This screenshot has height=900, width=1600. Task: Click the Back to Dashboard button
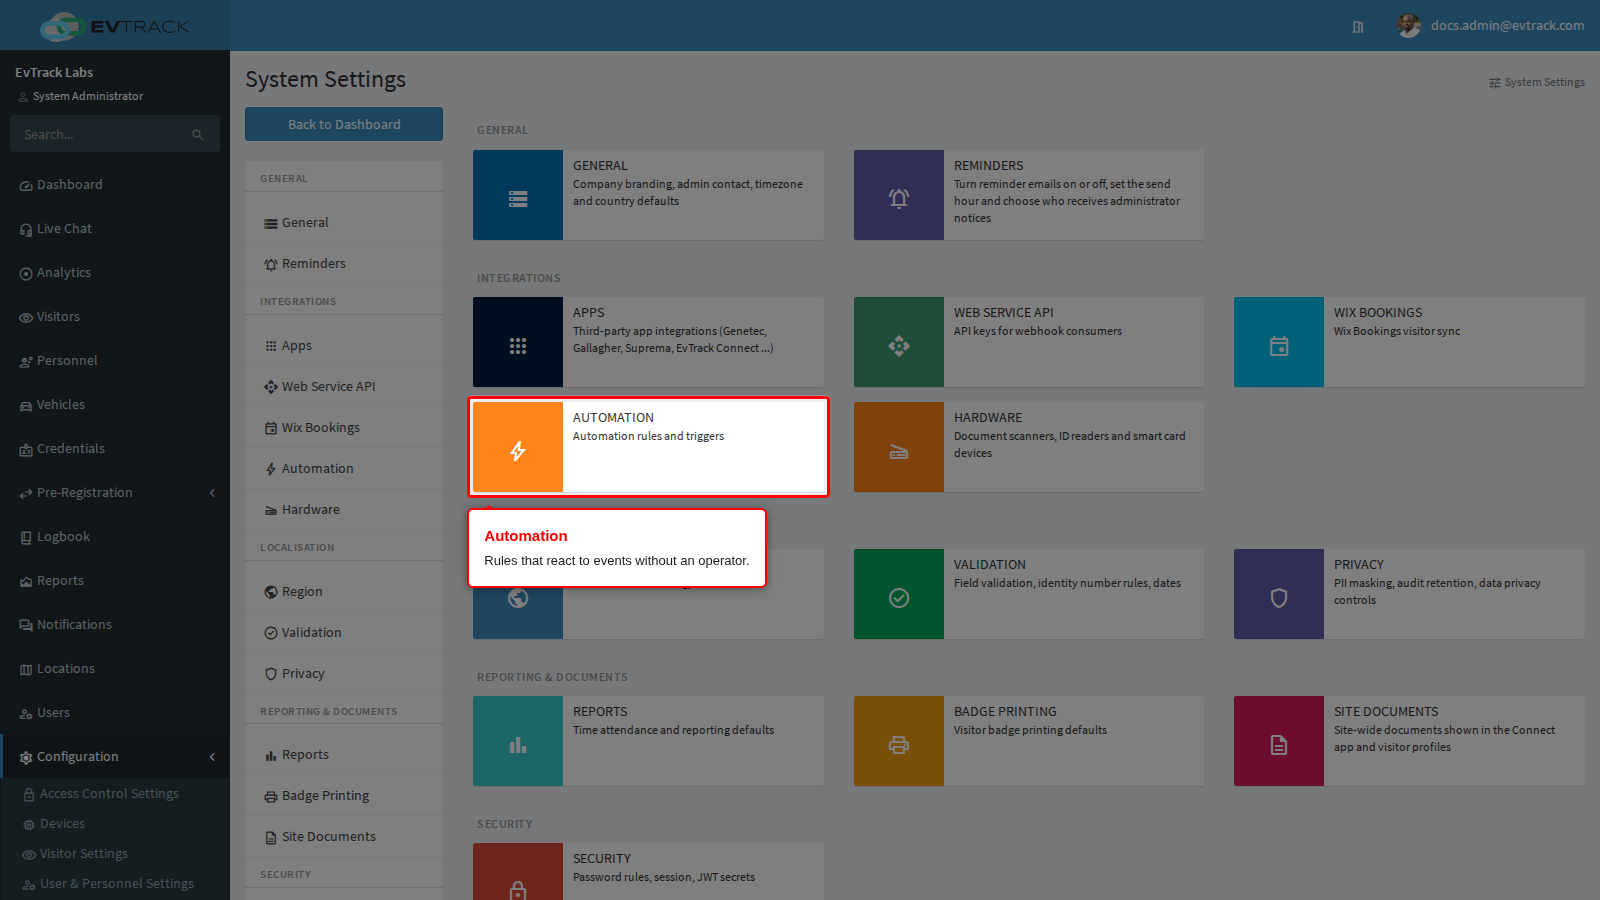344,124
